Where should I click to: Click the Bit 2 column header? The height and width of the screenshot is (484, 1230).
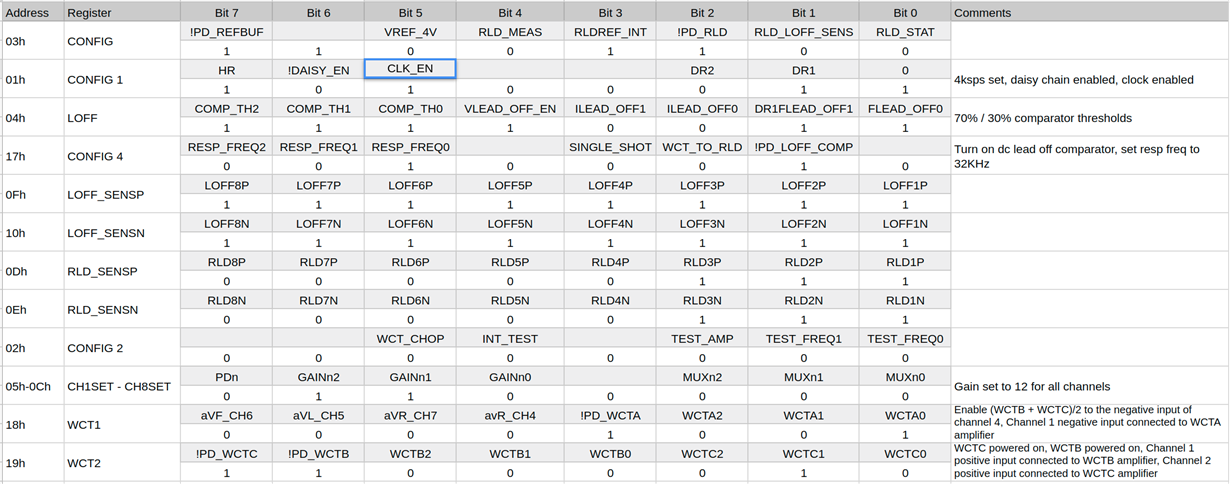702,13
